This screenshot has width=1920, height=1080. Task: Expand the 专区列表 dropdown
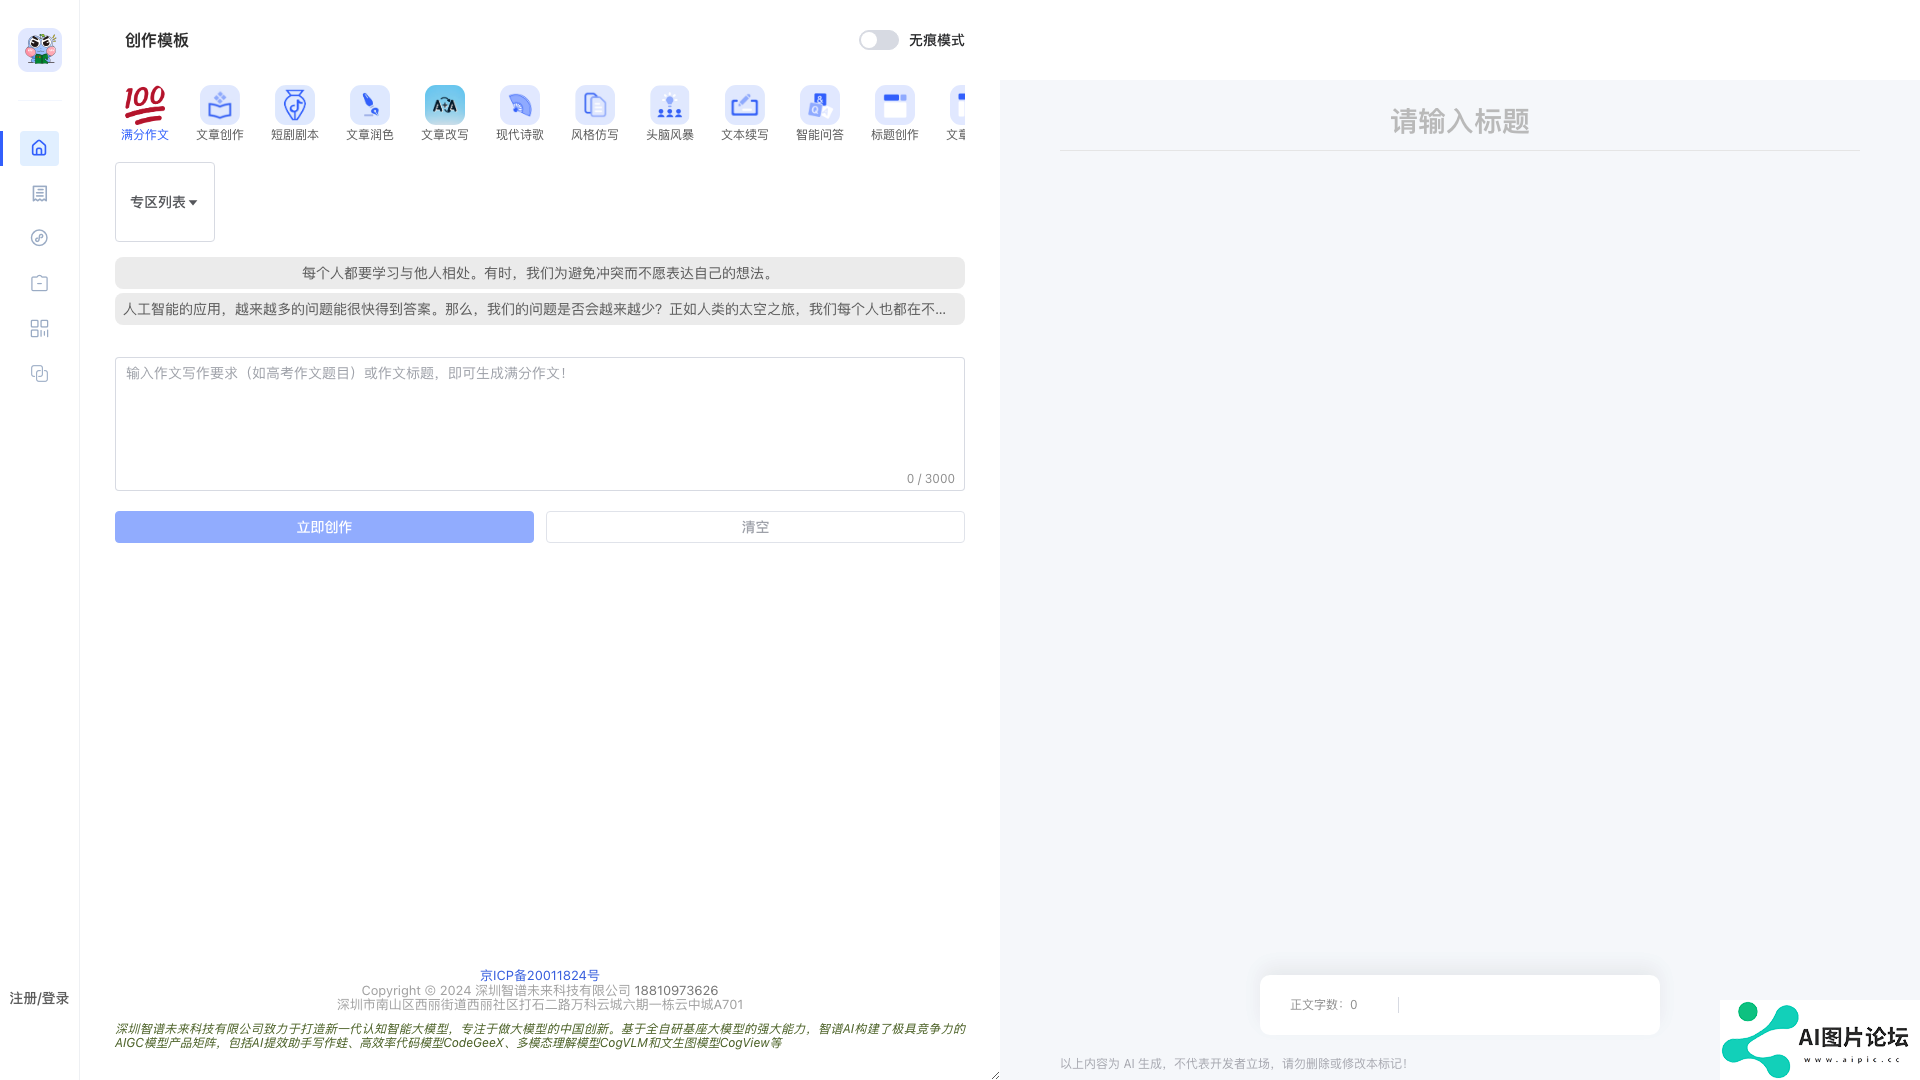164,202
